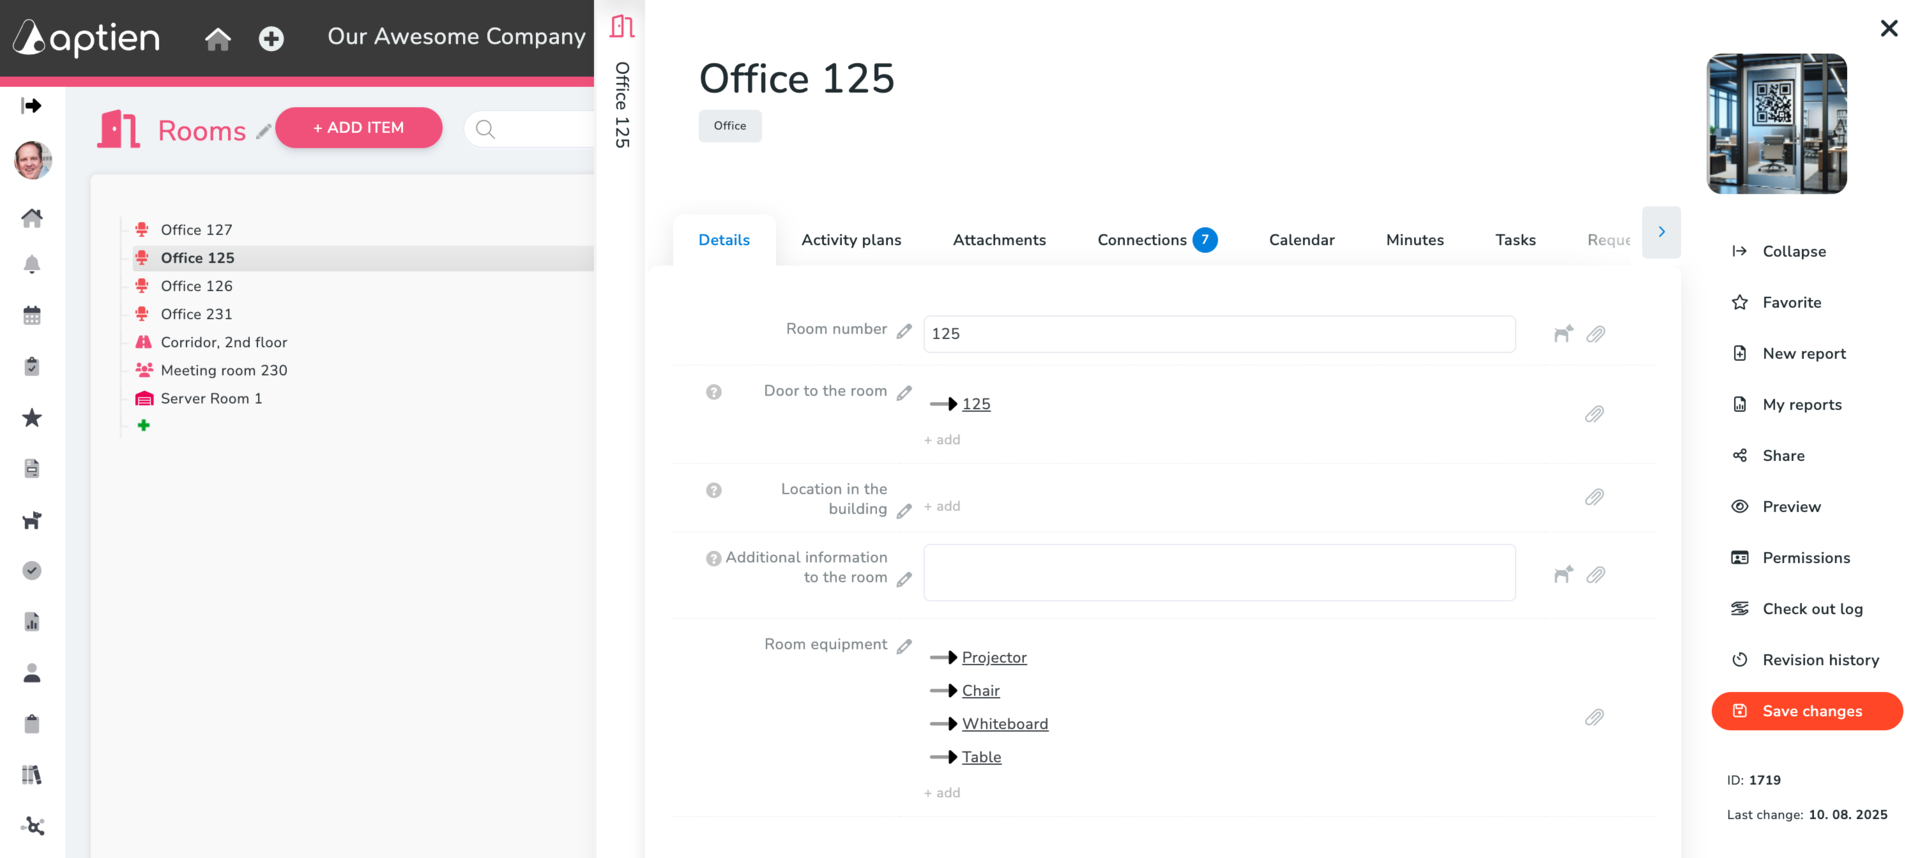Click the pencil icon beside Rooms title

tap(263, 131)
